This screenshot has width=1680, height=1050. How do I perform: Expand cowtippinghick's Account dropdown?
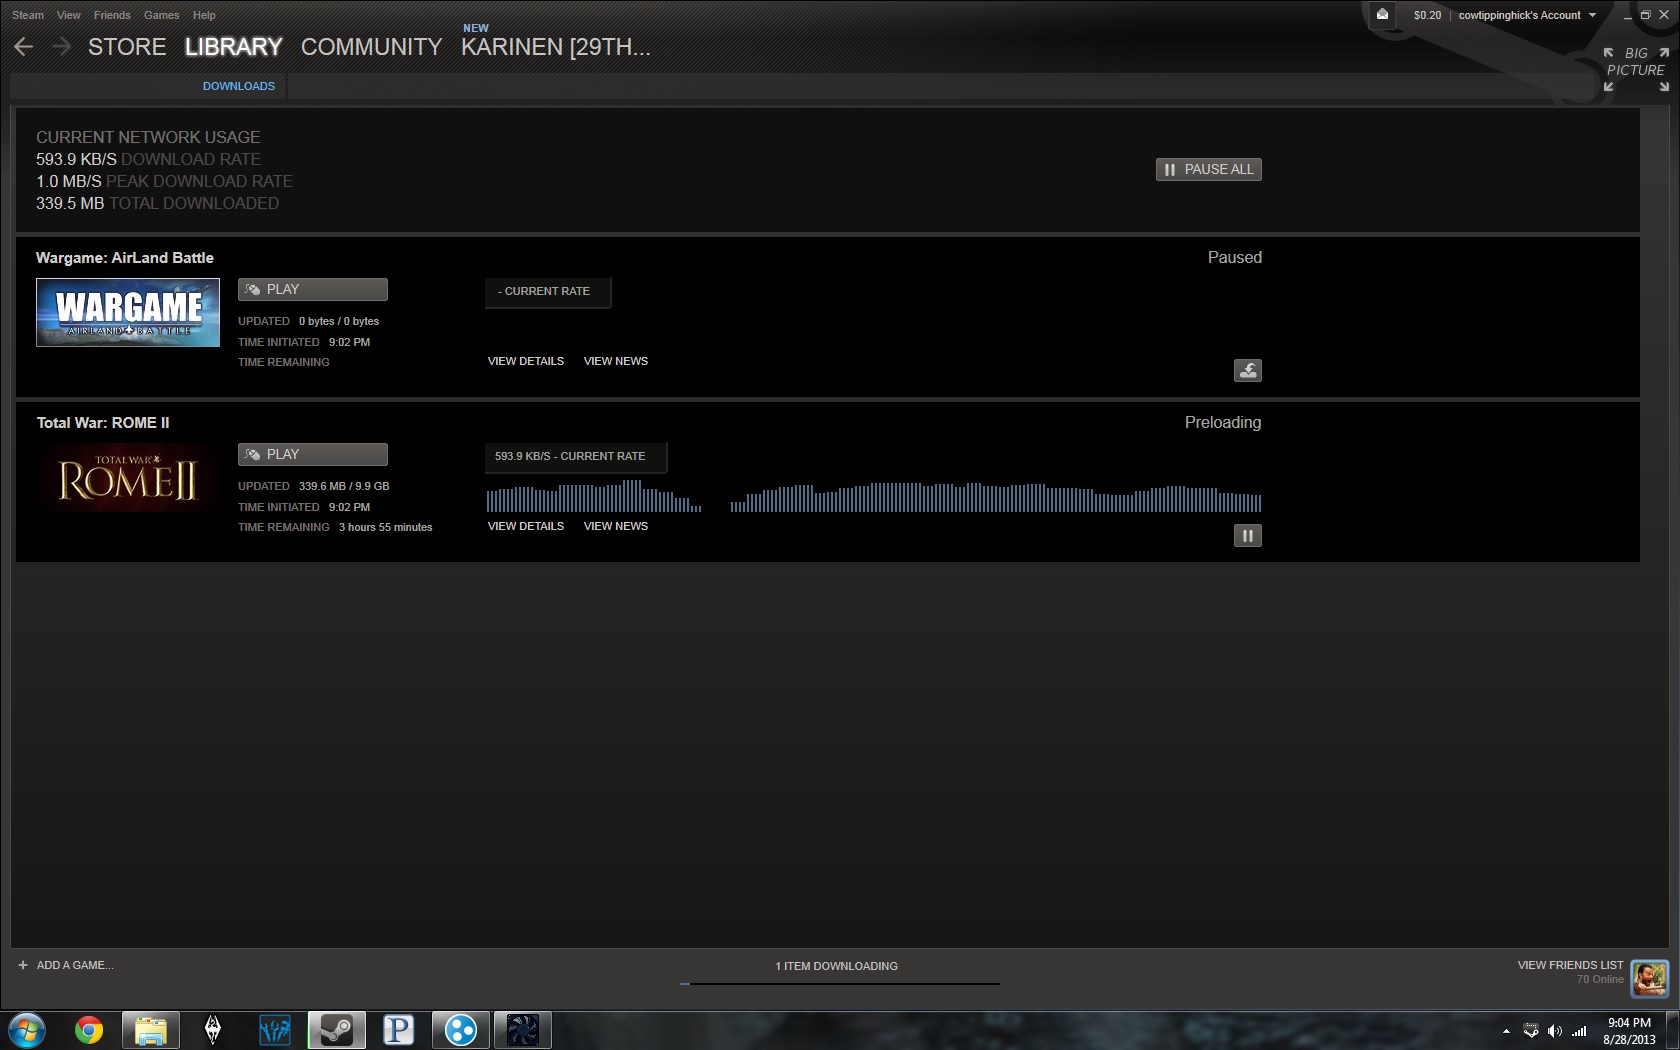tap(1527, 15)
